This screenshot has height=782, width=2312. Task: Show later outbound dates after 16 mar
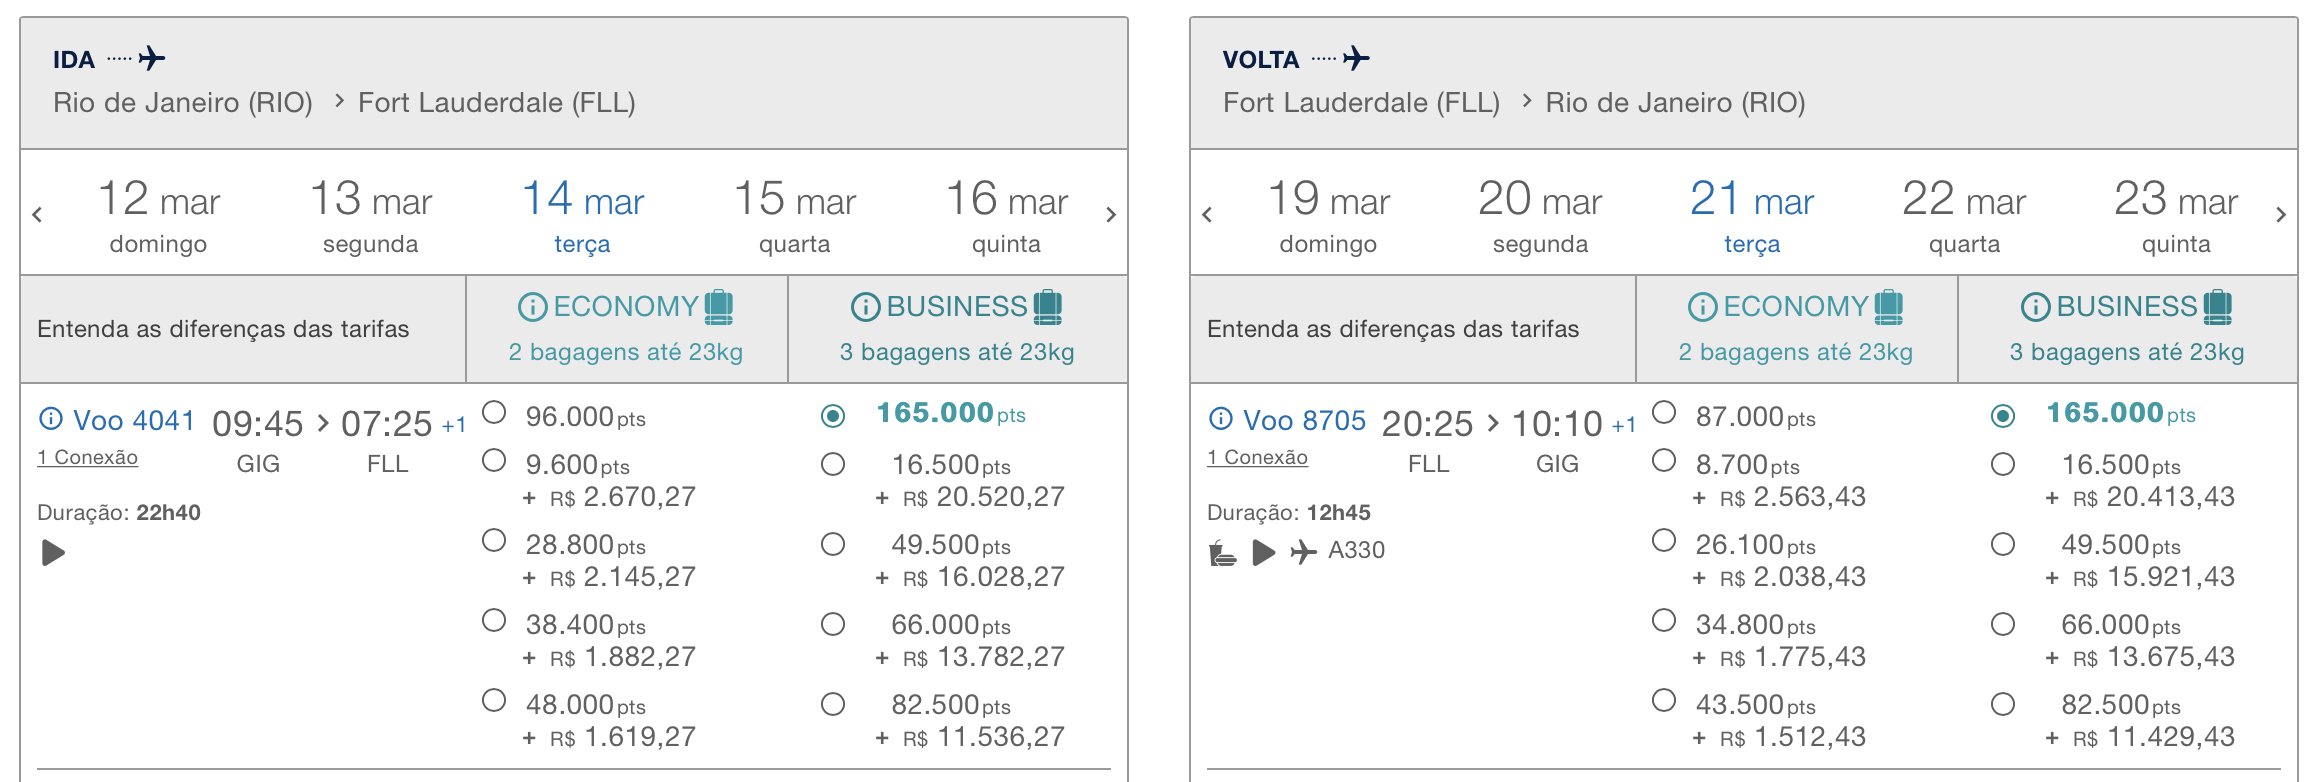coord(1111,214)
